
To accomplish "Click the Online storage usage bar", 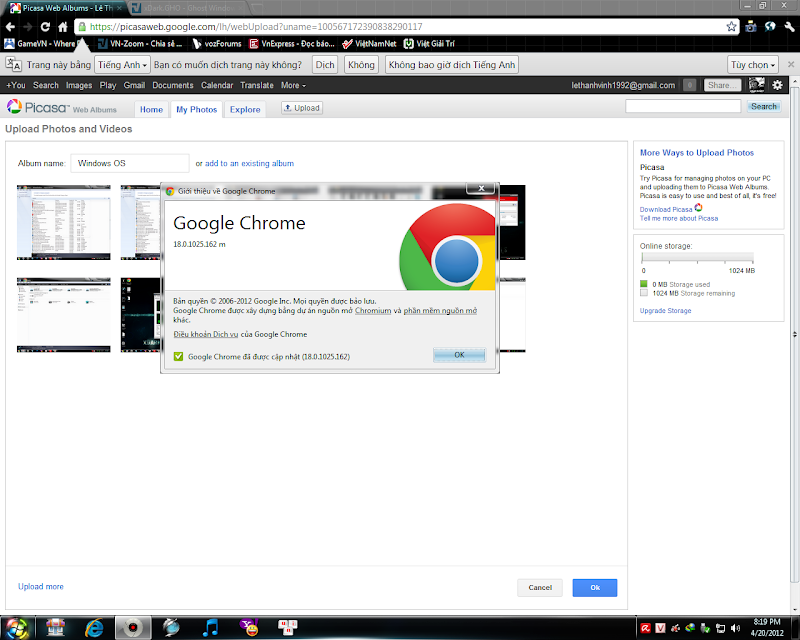I will pos(697,258).
